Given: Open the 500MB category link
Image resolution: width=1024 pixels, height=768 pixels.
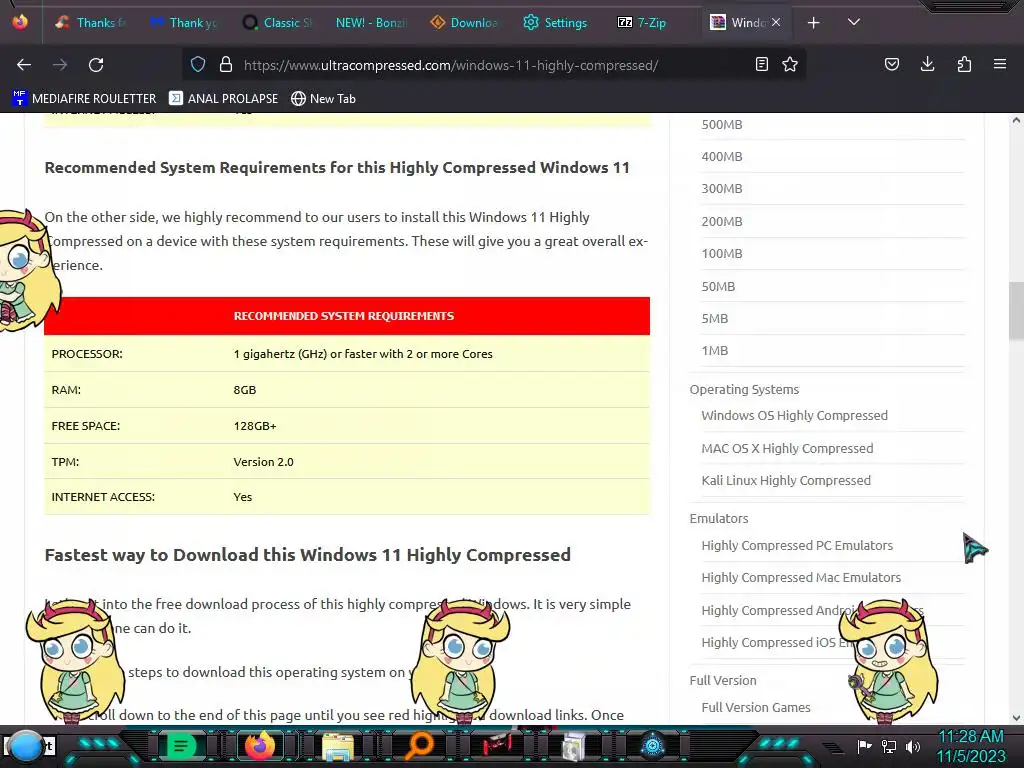Looking at the screenshot, I should [x=722, y=124].
